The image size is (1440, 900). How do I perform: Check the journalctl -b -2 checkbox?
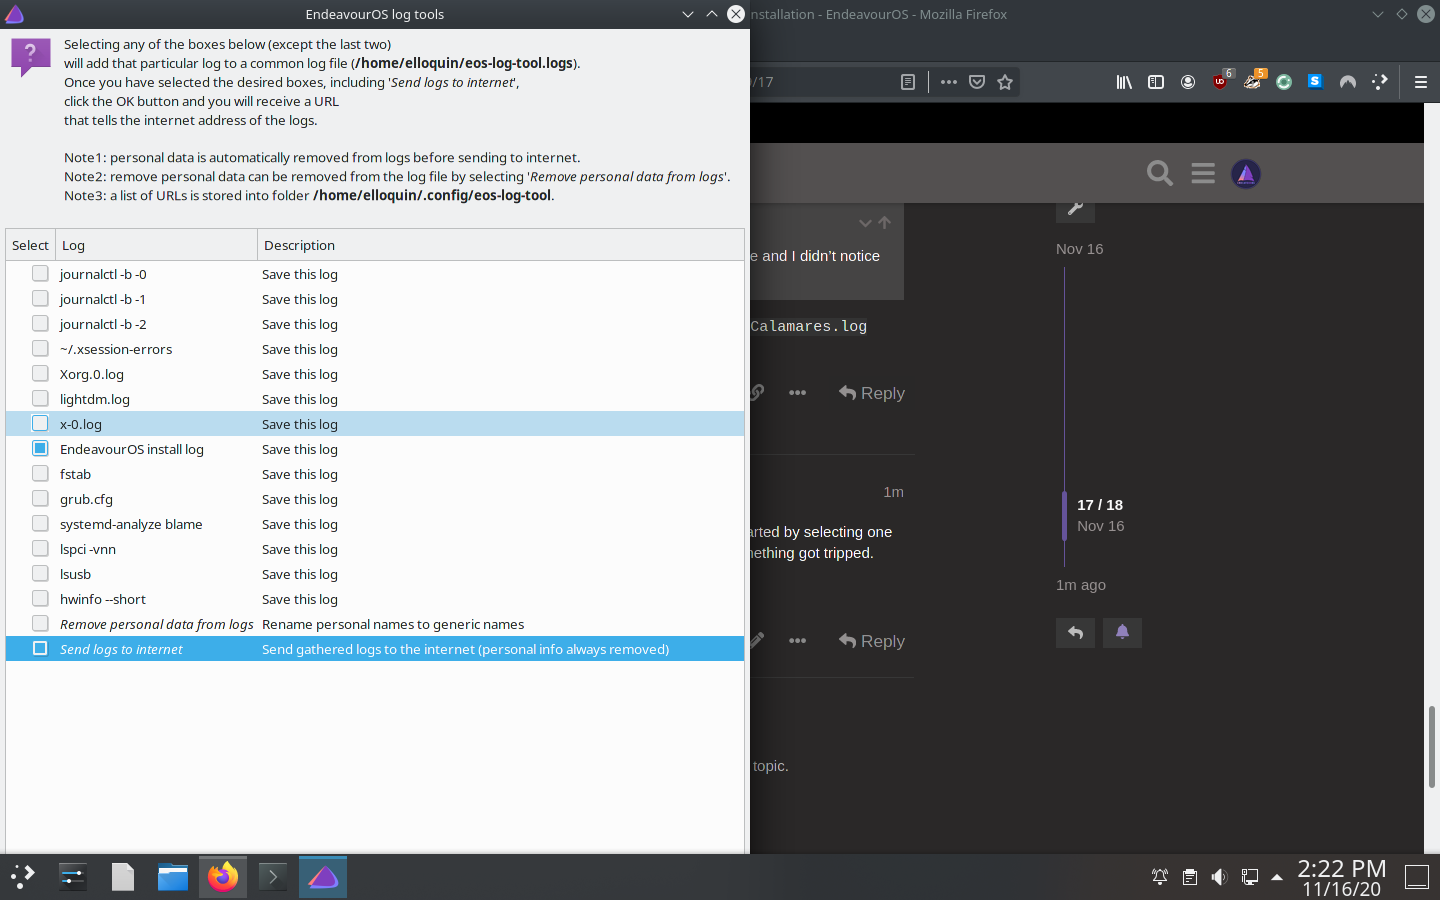click(x=40, y=323)
